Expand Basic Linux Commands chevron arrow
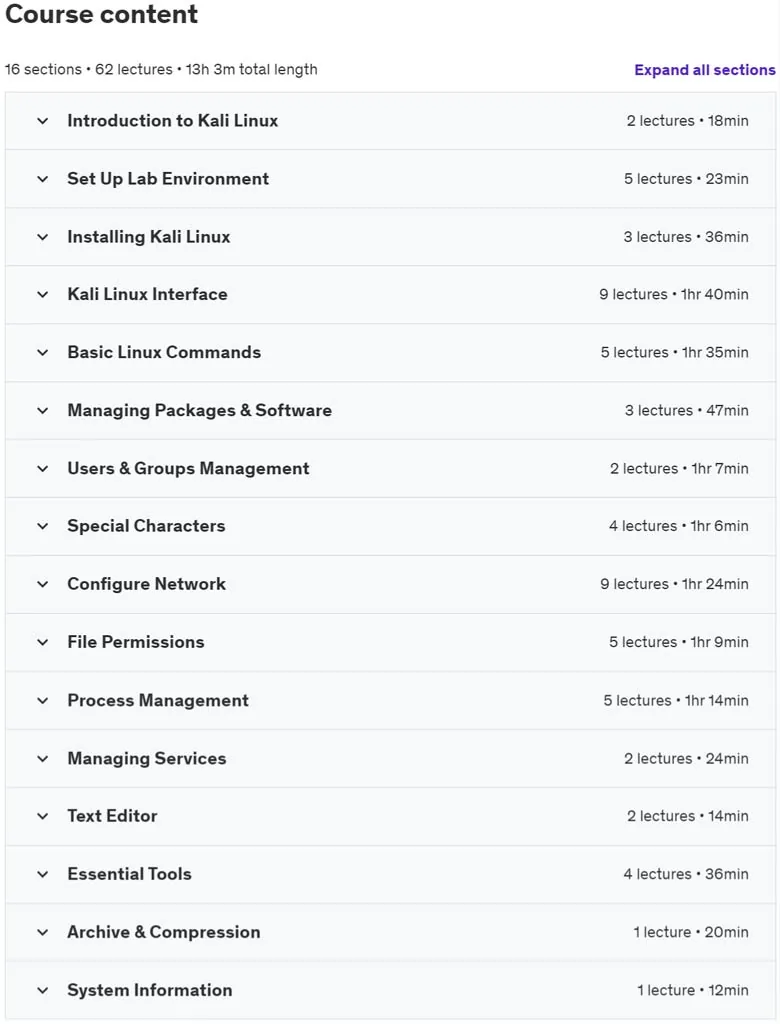780x1024 pixels. (42, 353)
